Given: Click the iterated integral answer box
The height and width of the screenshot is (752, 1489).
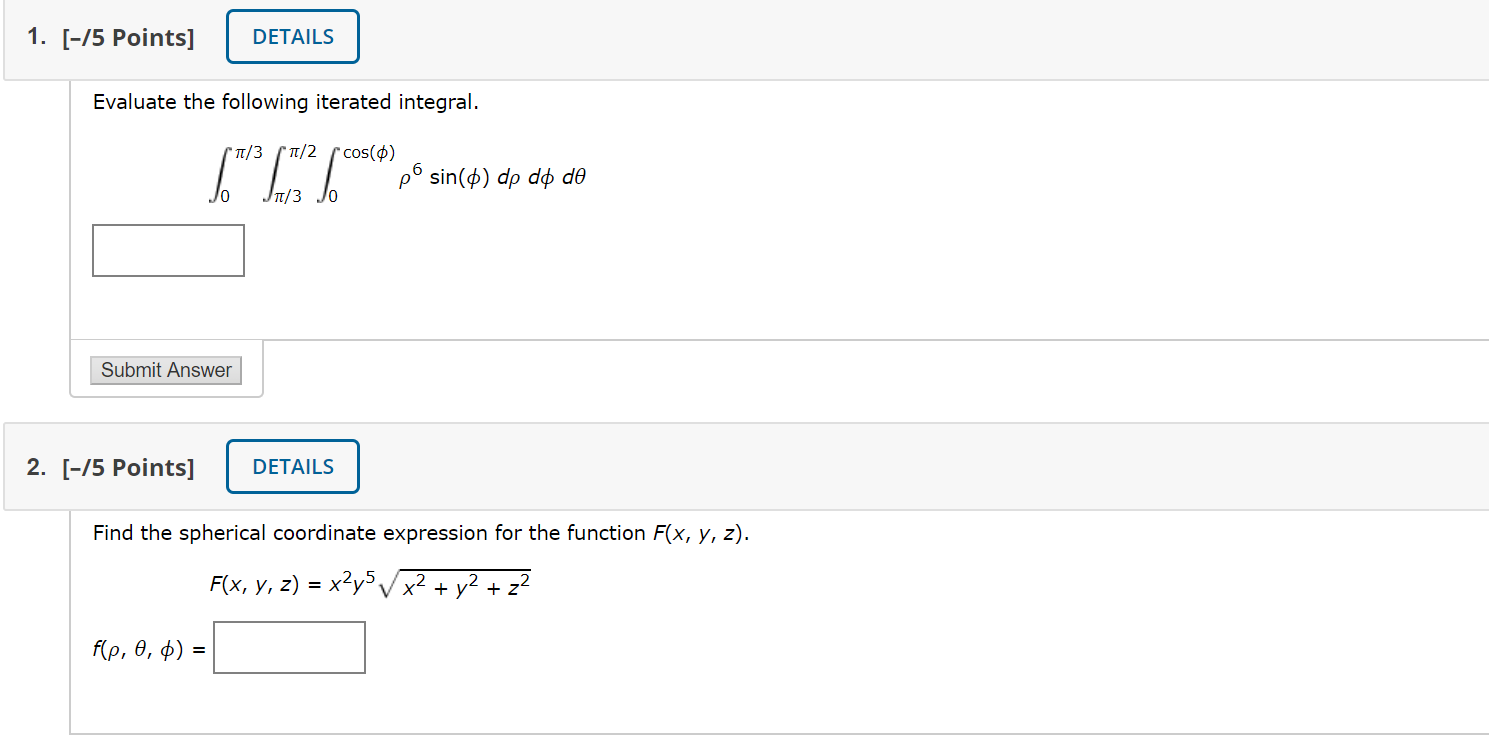Looking at the screenshot, I should (168, 250).
